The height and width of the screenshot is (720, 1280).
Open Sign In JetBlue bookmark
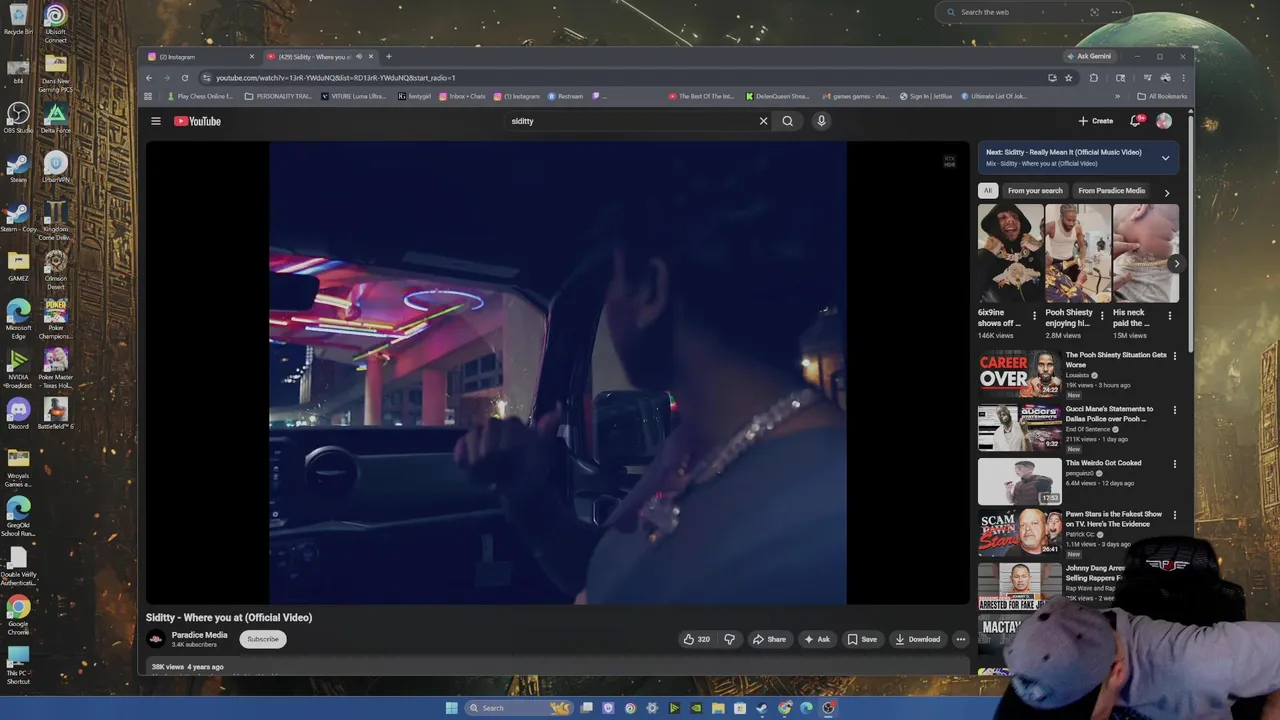(926, 97)
